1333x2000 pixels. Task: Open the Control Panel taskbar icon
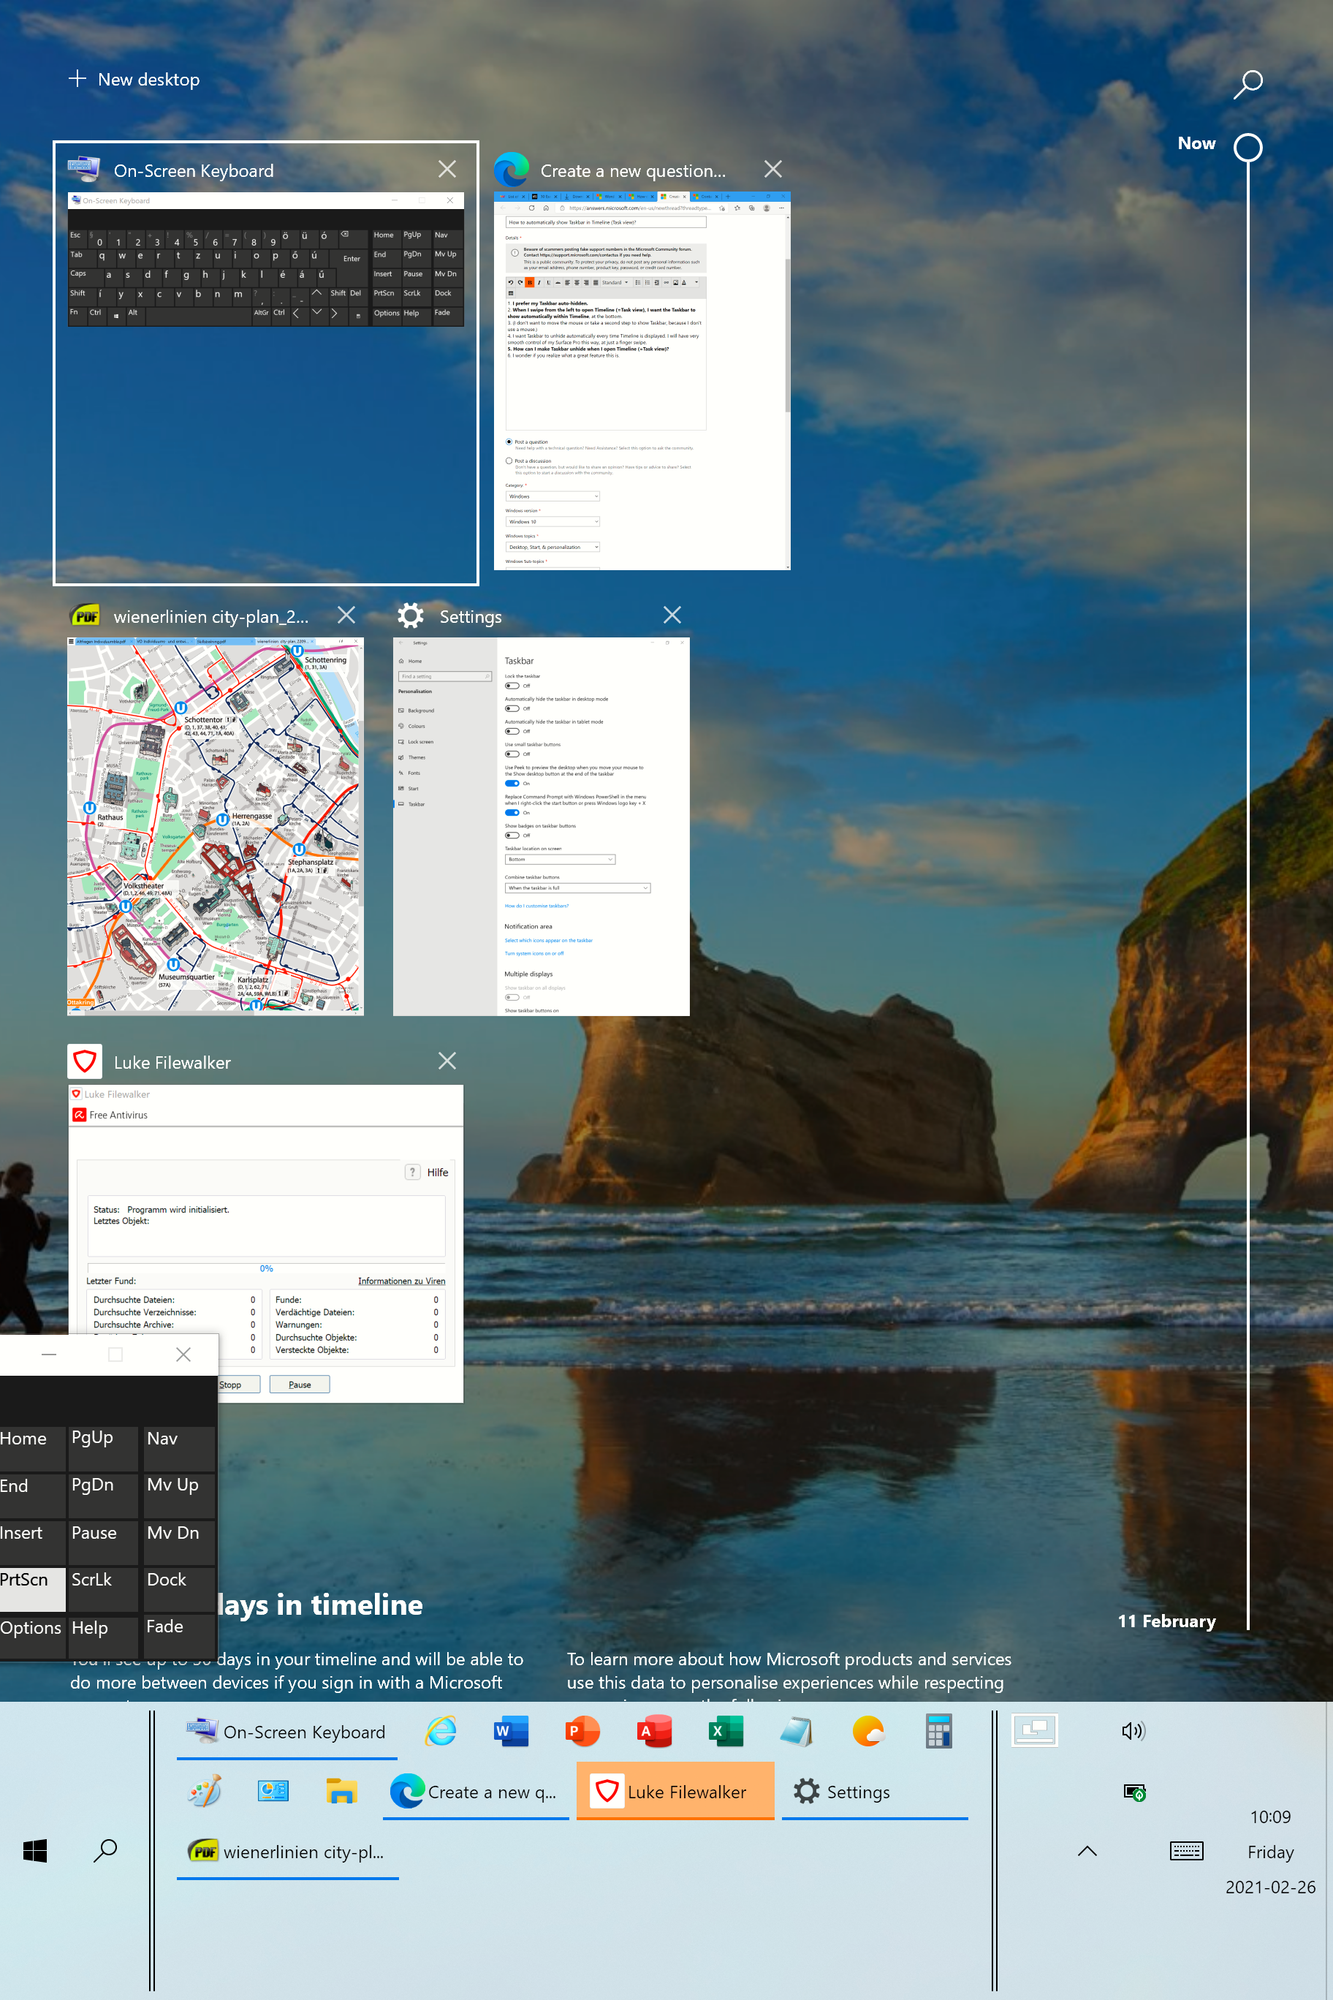click(273, 1791)
